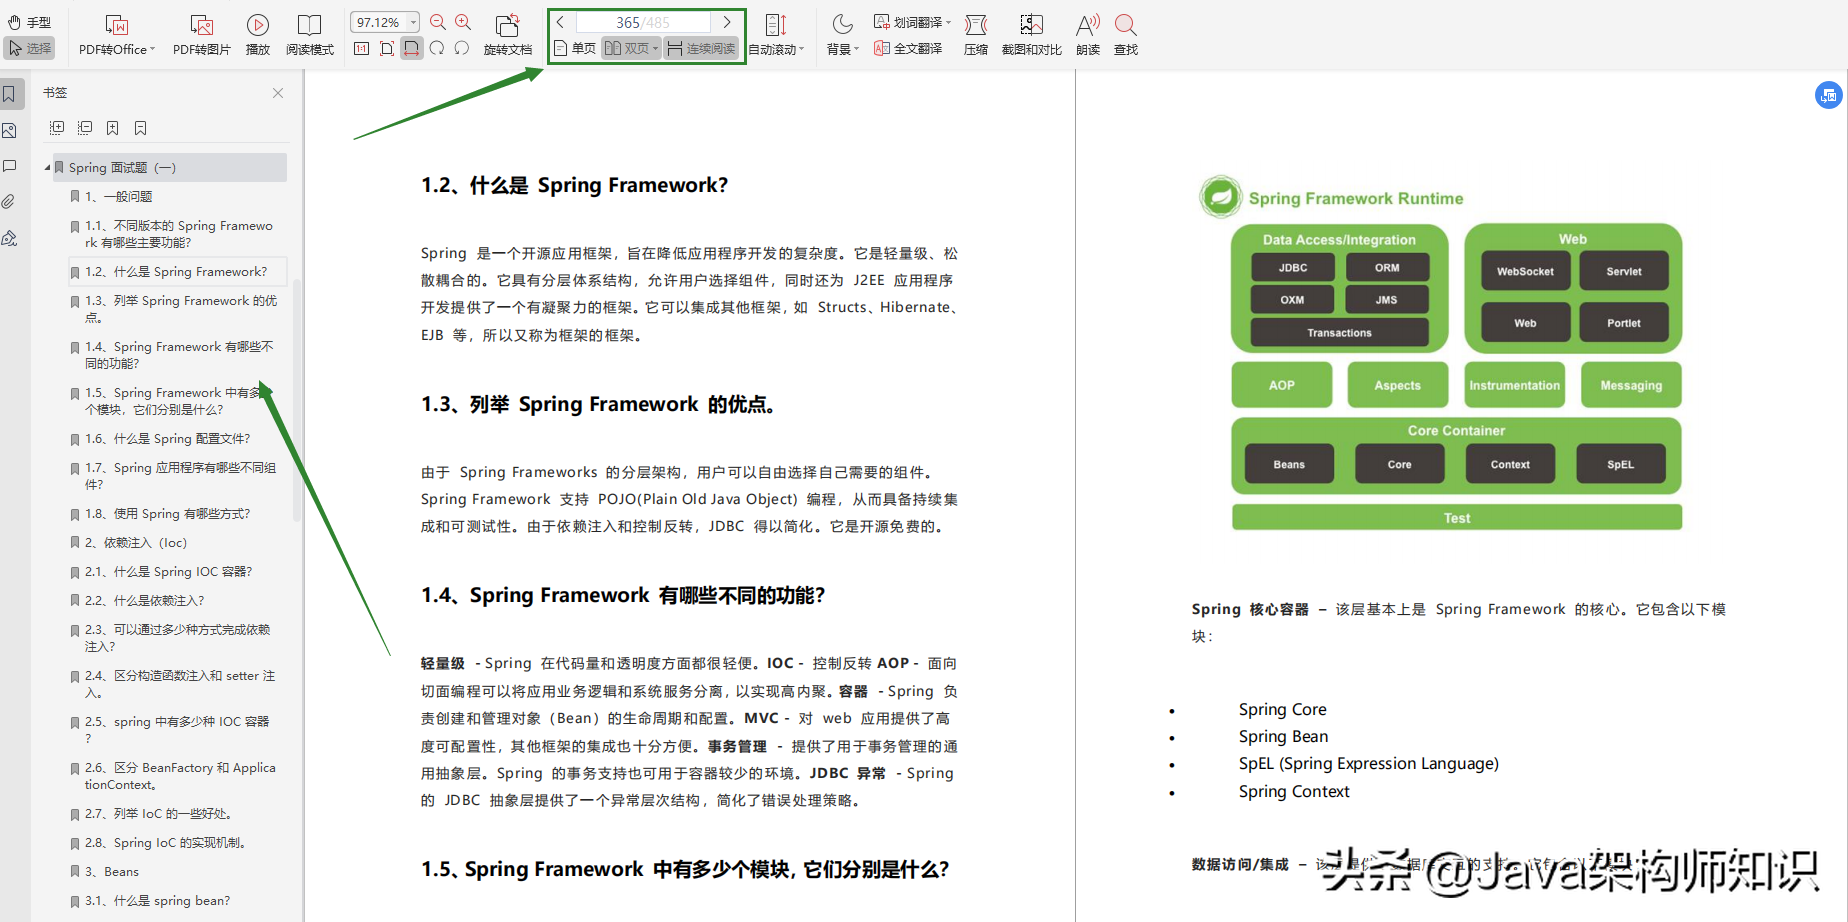1848x922 pixels.
Task: Click the bookmarks panel vertical scrollbar
Action: click(x=297, y=400)
